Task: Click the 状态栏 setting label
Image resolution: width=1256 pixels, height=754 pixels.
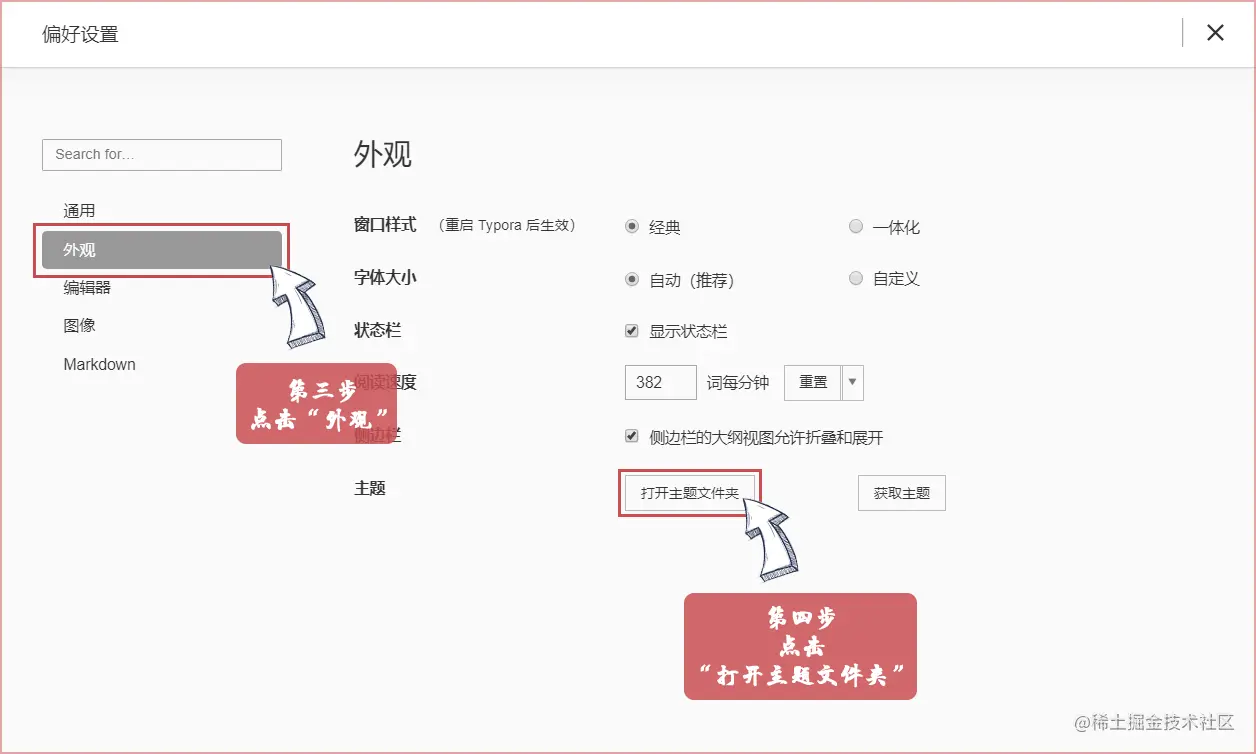Action: [377, 330]
